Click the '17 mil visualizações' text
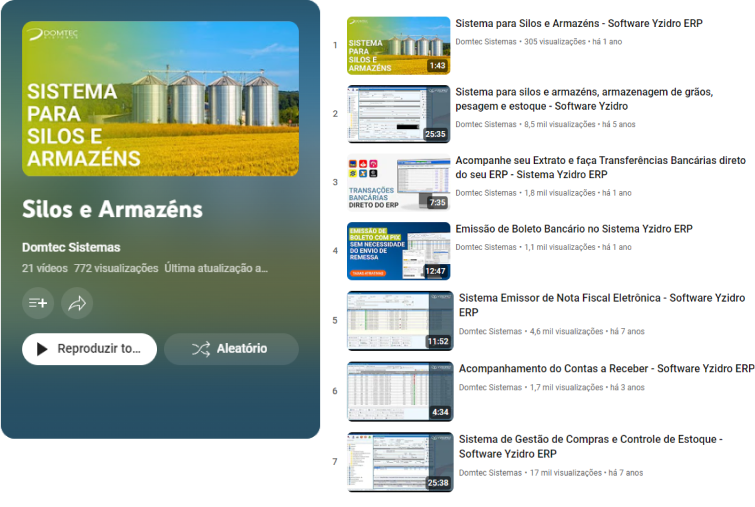Screen dimensions: 755x507 [566, 473]
